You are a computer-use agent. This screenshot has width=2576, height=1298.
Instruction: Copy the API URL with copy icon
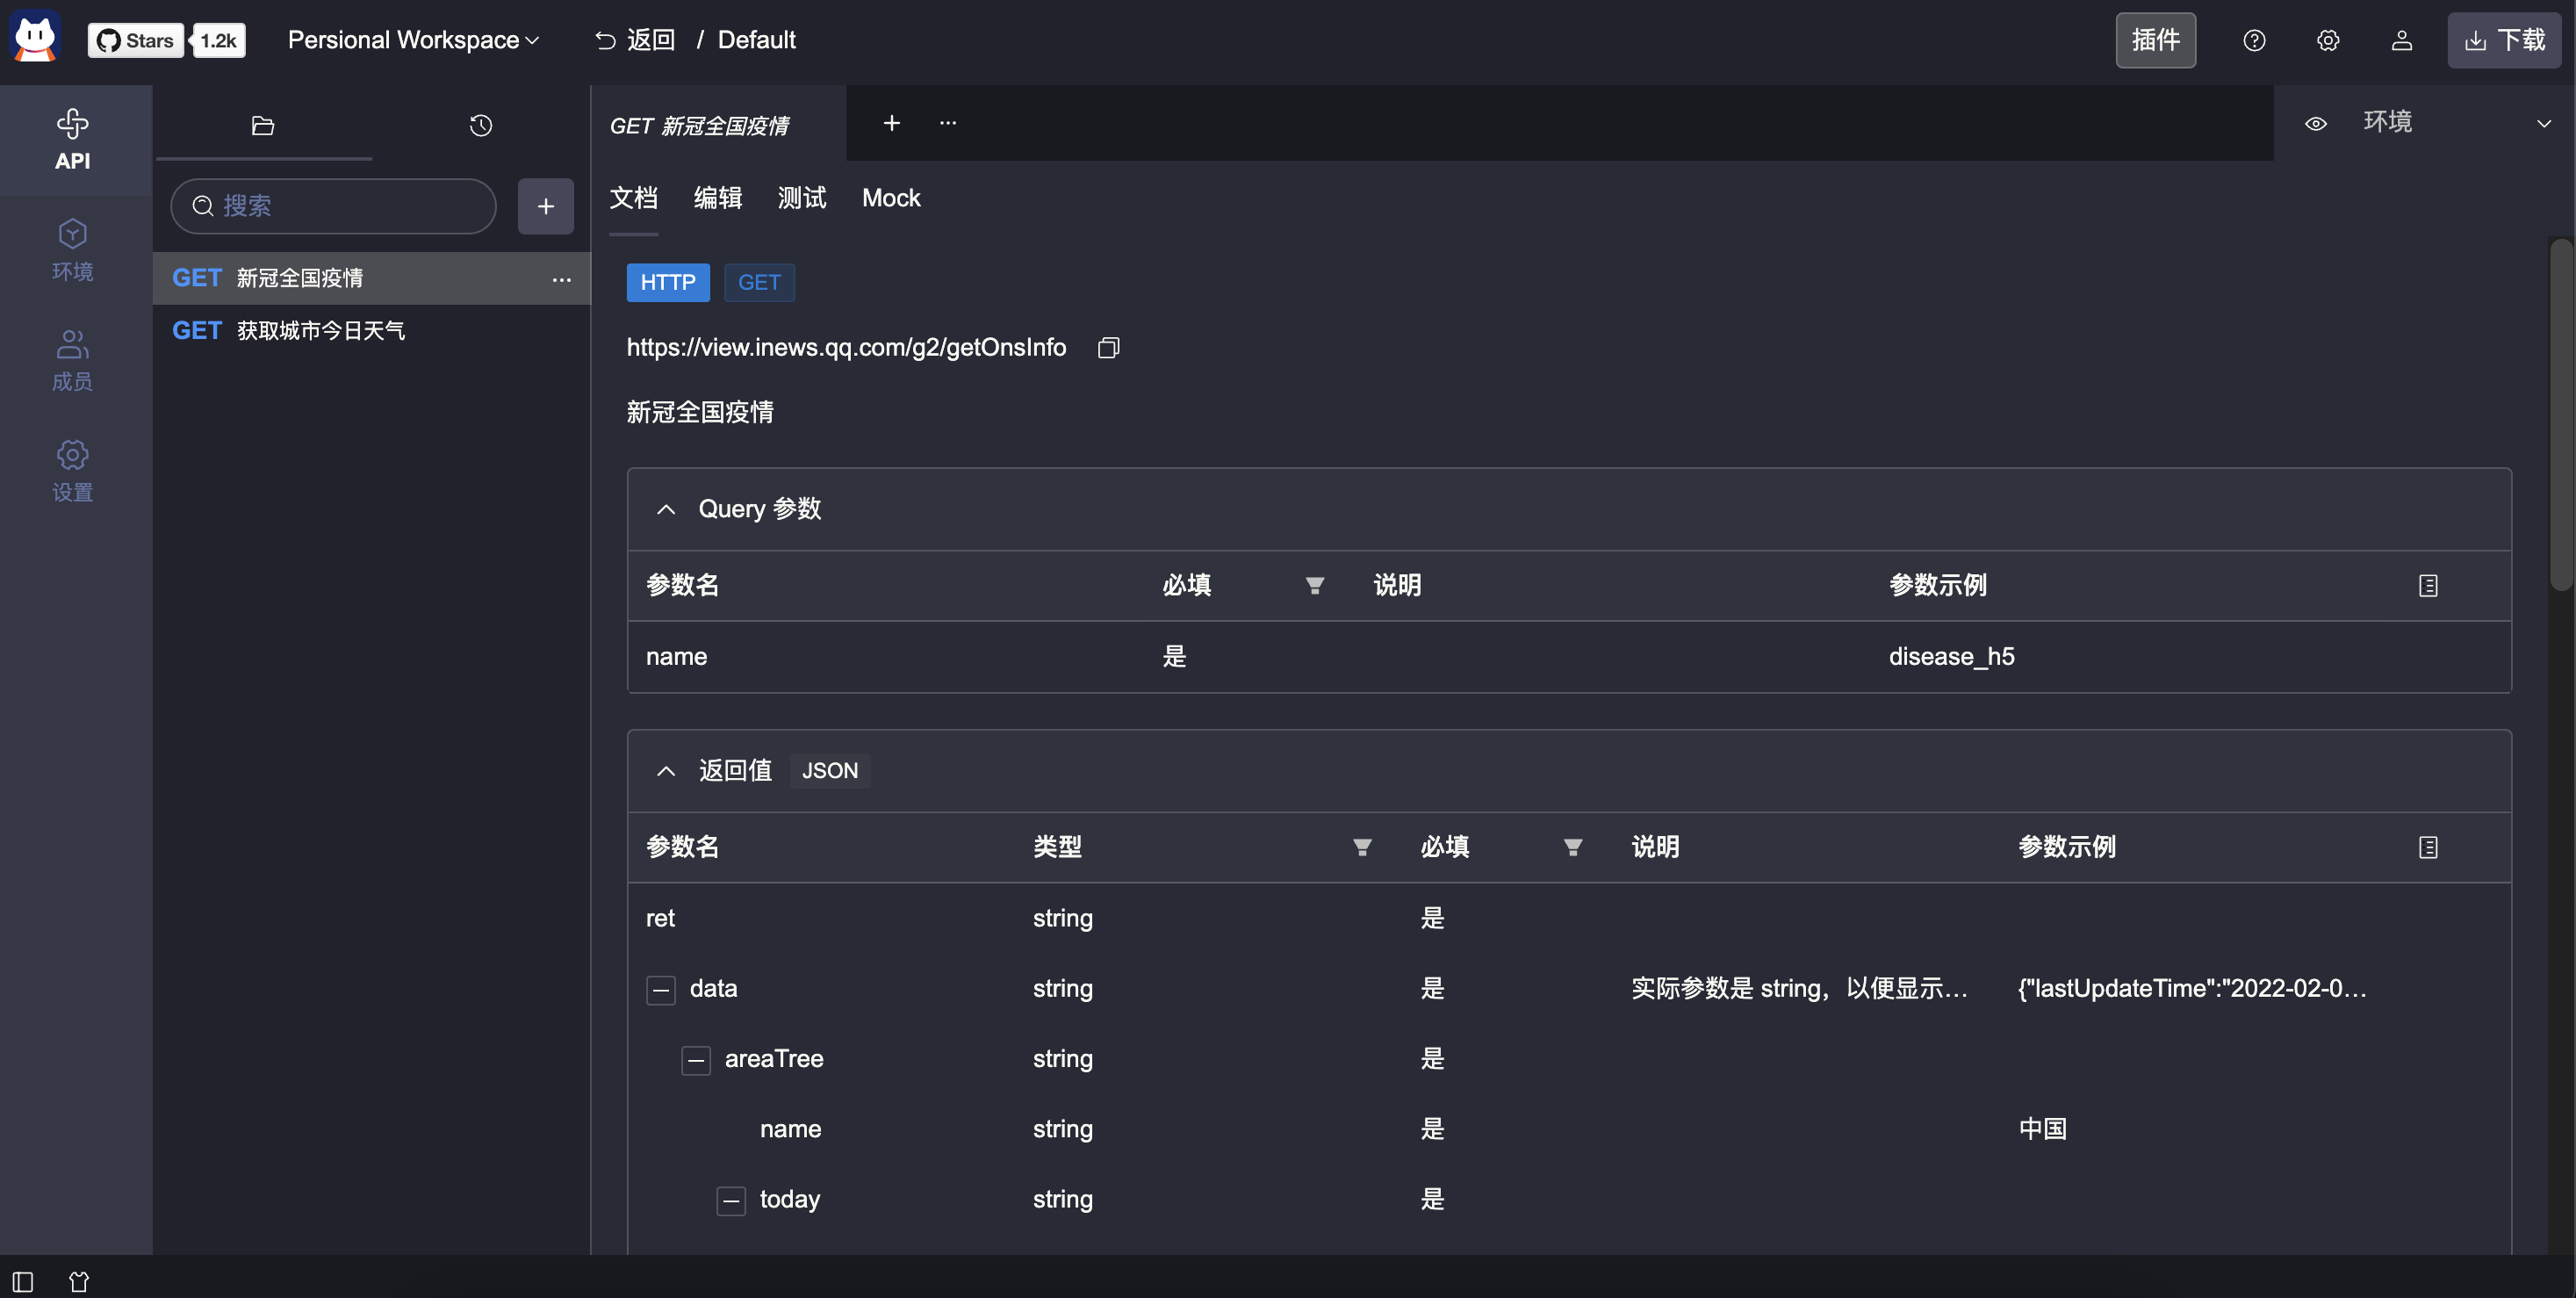(1108, 347)
